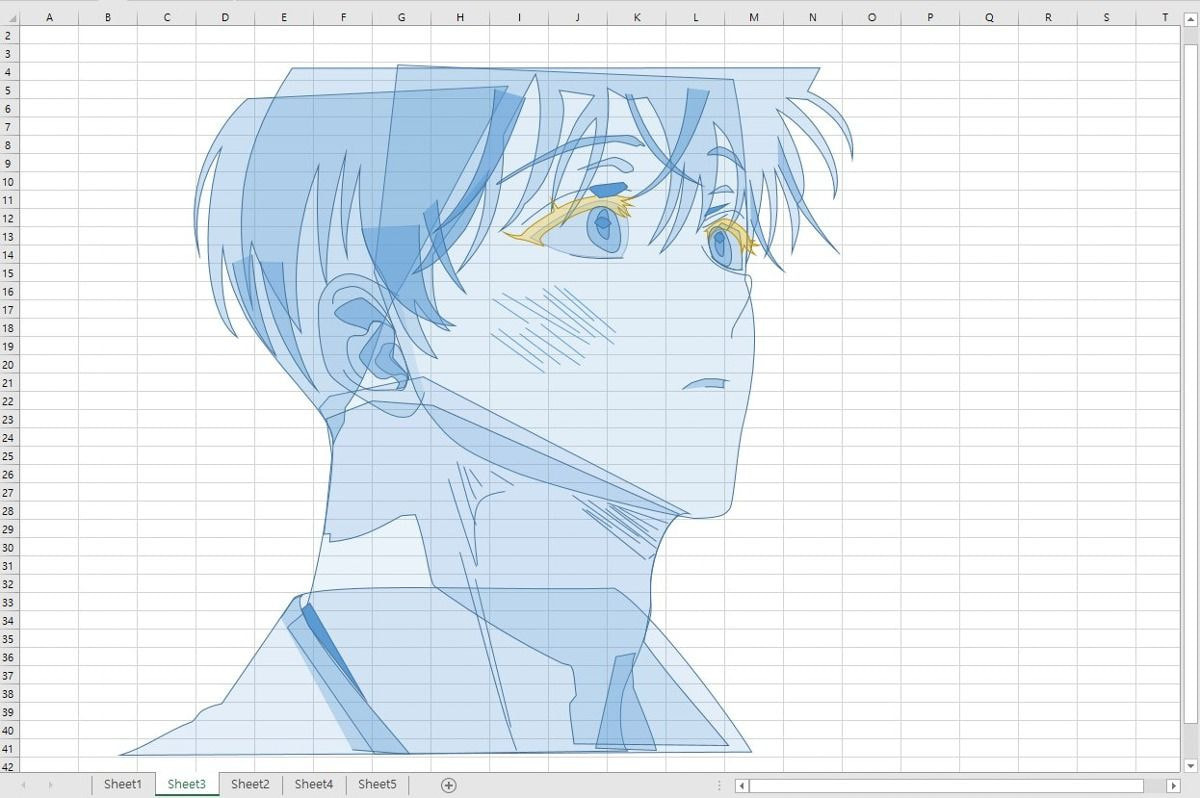1200x798 pixels.
Task: Click vertical scrollbar down arrow
Action: pyautogui.click(x=1191, y=764)
